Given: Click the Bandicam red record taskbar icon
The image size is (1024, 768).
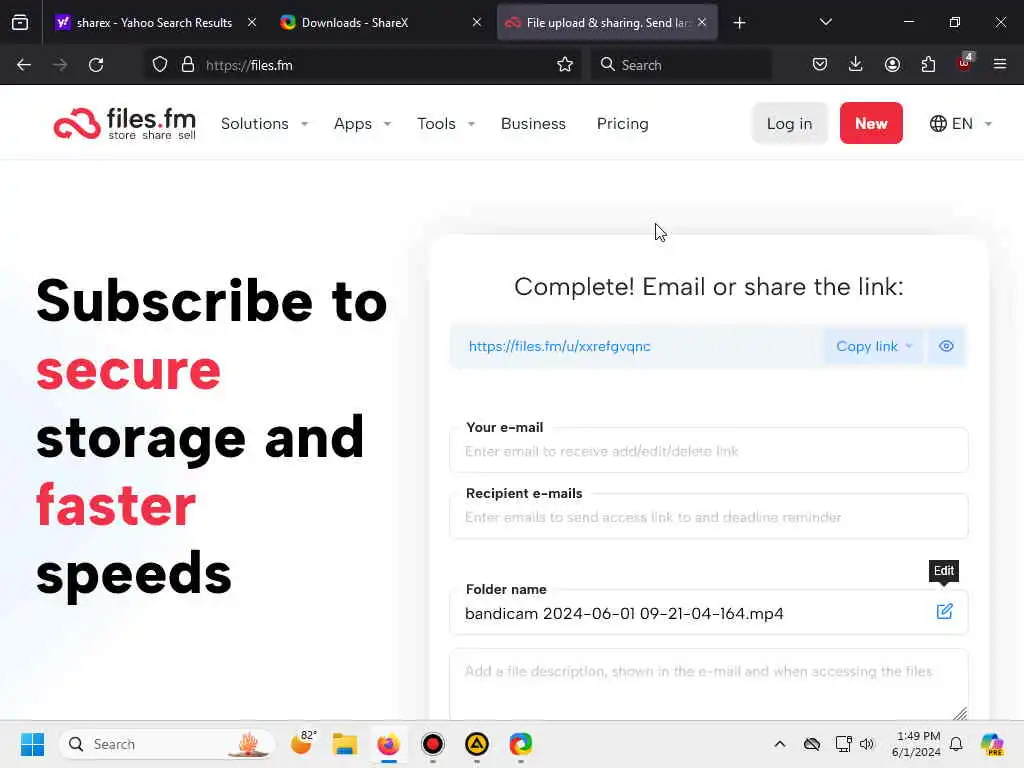Looking at the screenshot, I should [432, 744].
